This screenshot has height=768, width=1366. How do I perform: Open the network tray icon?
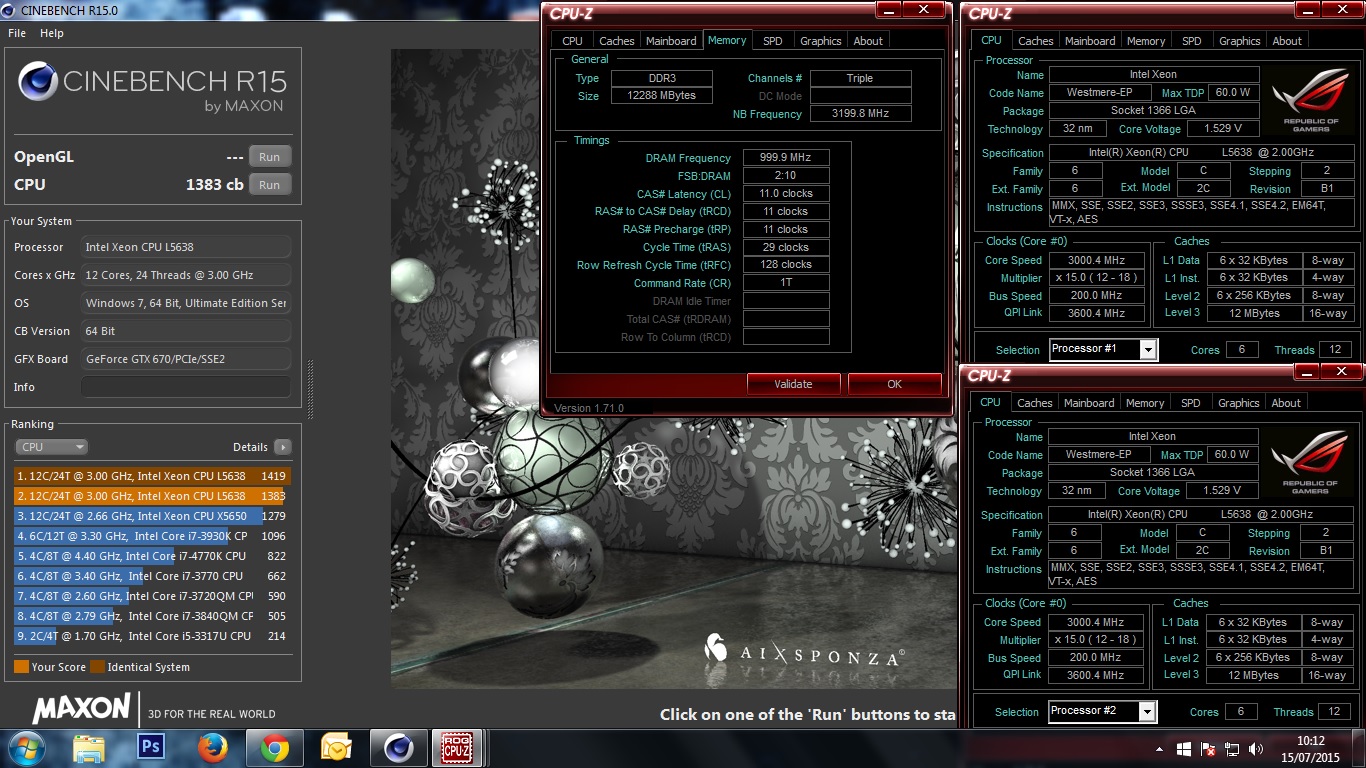tap(1232, 749)
